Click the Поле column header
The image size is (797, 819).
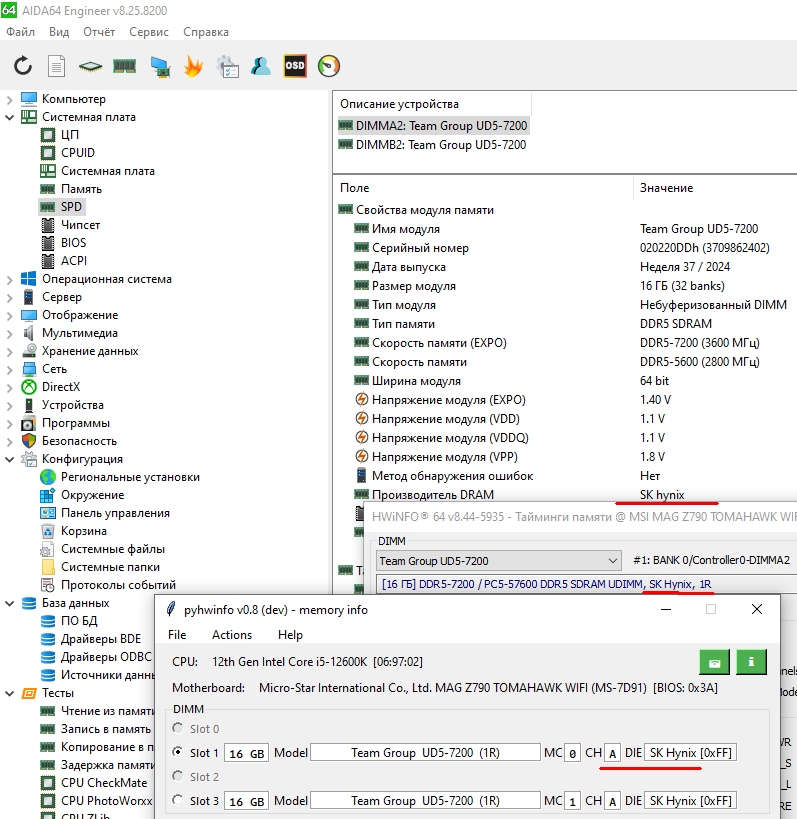click(x=355, y=188)
